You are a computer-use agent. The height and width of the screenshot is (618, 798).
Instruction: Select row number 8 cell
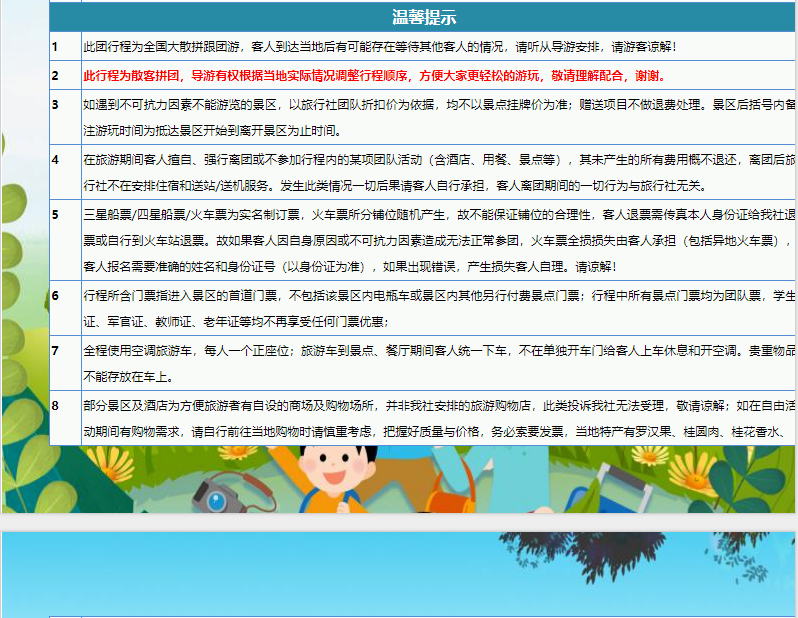point(65,418)
